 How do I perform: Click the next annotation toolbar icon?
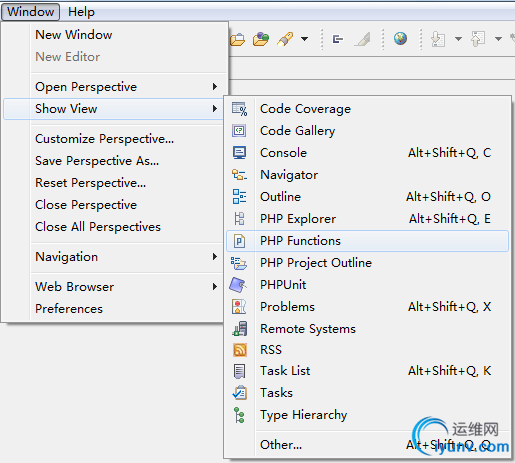pos(438,39)
